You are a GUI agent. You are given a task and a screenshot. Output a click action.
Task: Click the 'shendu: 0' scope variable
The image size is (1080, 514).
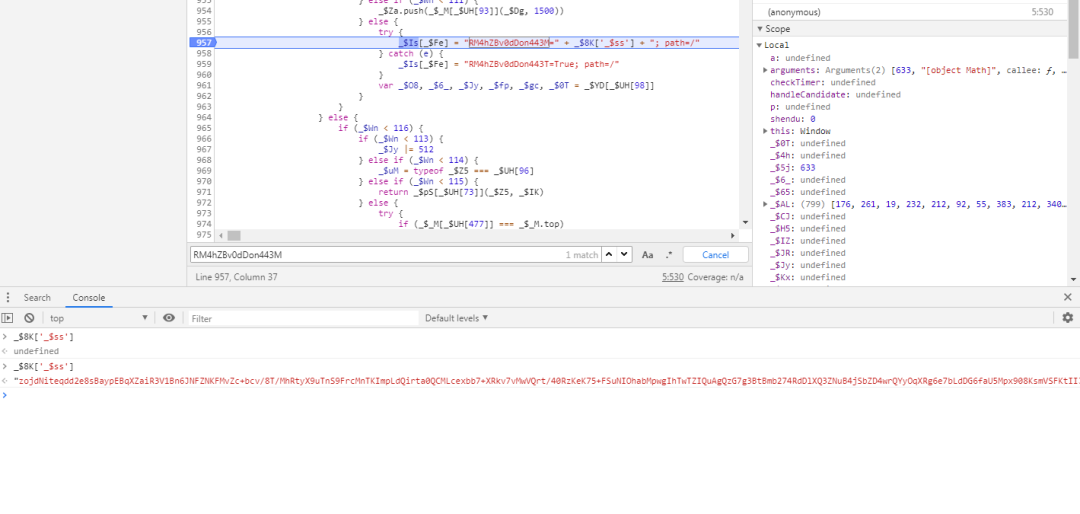coord(793,119)
